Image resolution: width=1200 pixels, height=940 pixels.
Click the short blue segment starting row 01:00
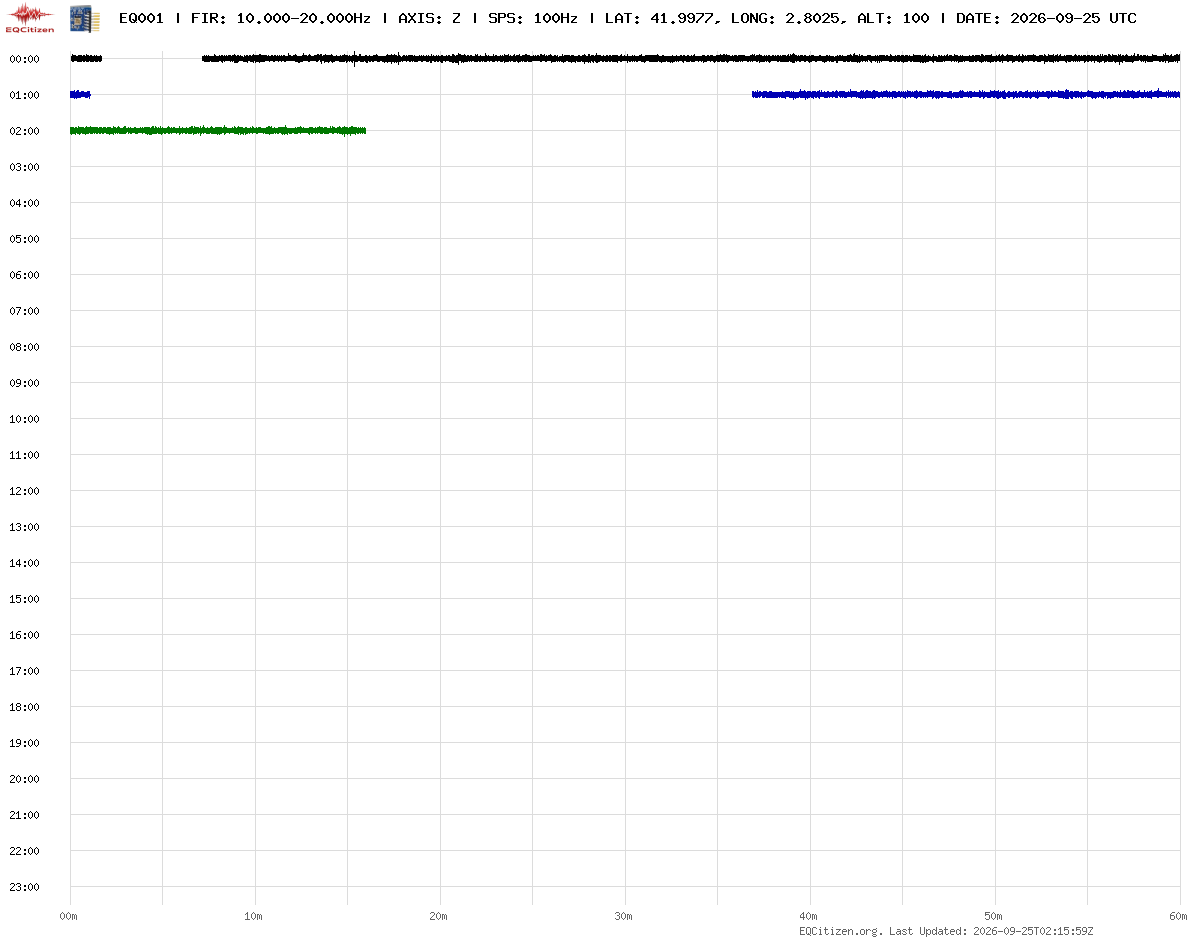point(80,94)
